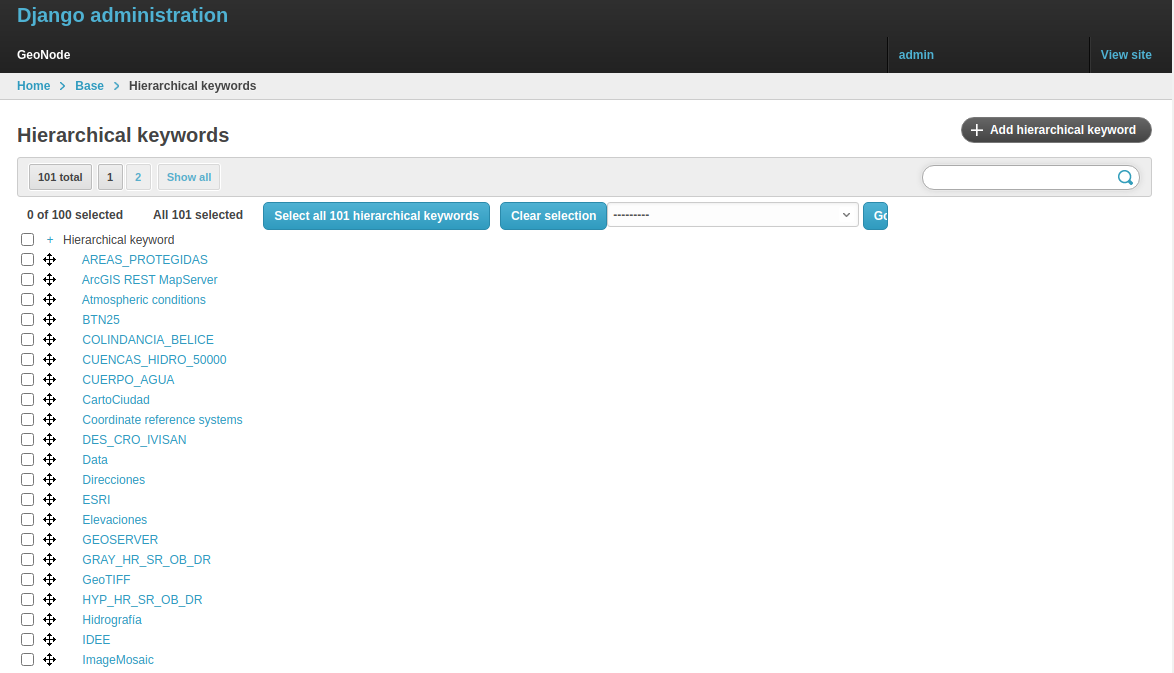The image size is (1174, 673).
Task: Click inside the search input field
Action: click(x=1020, y=177)
